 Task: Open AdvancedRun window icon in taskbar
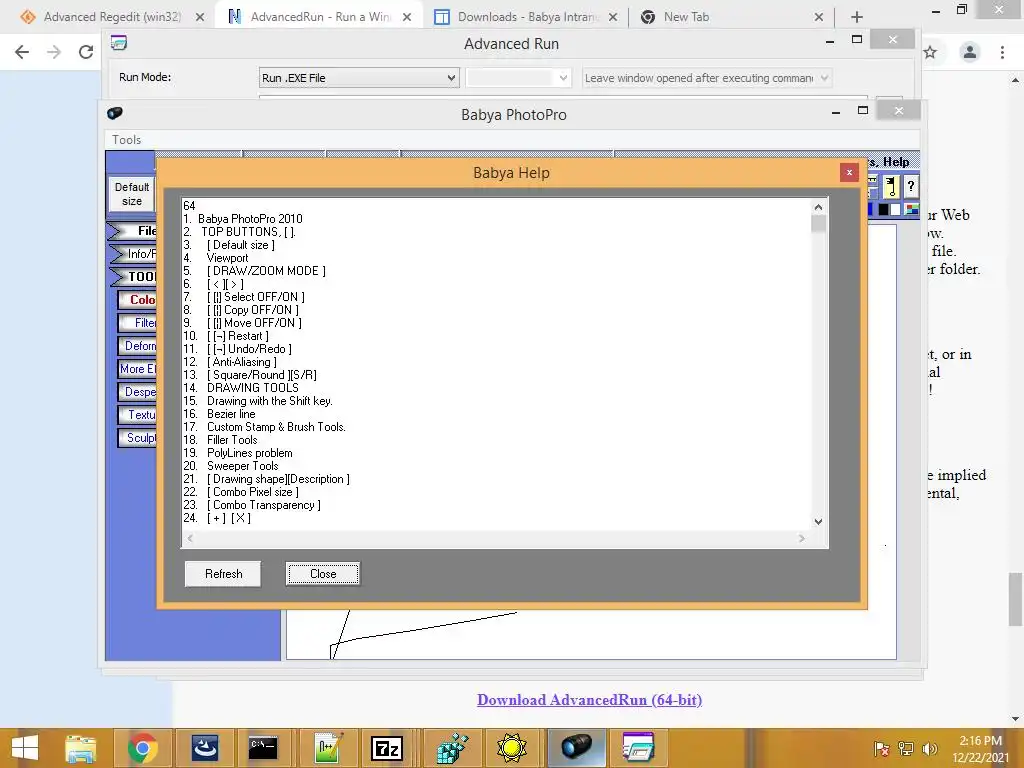pos(638,748)
